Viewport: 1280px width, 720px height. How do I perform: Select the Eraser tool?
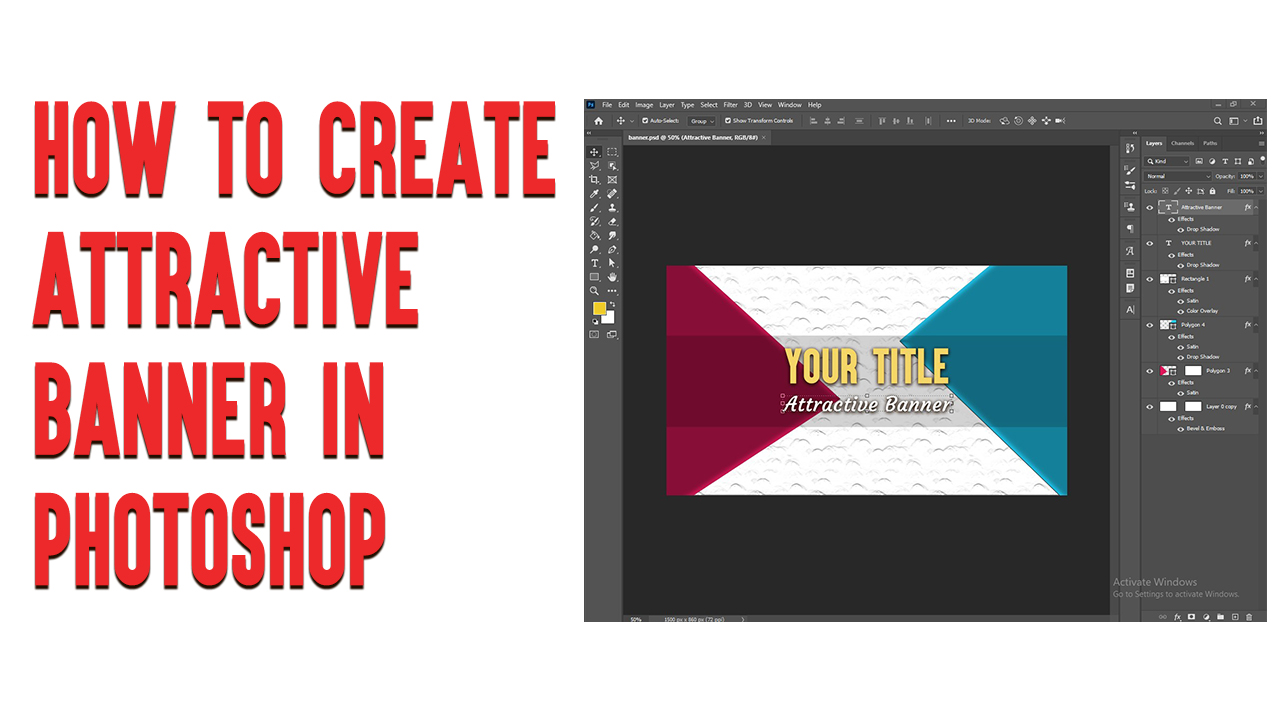[612, 221]
